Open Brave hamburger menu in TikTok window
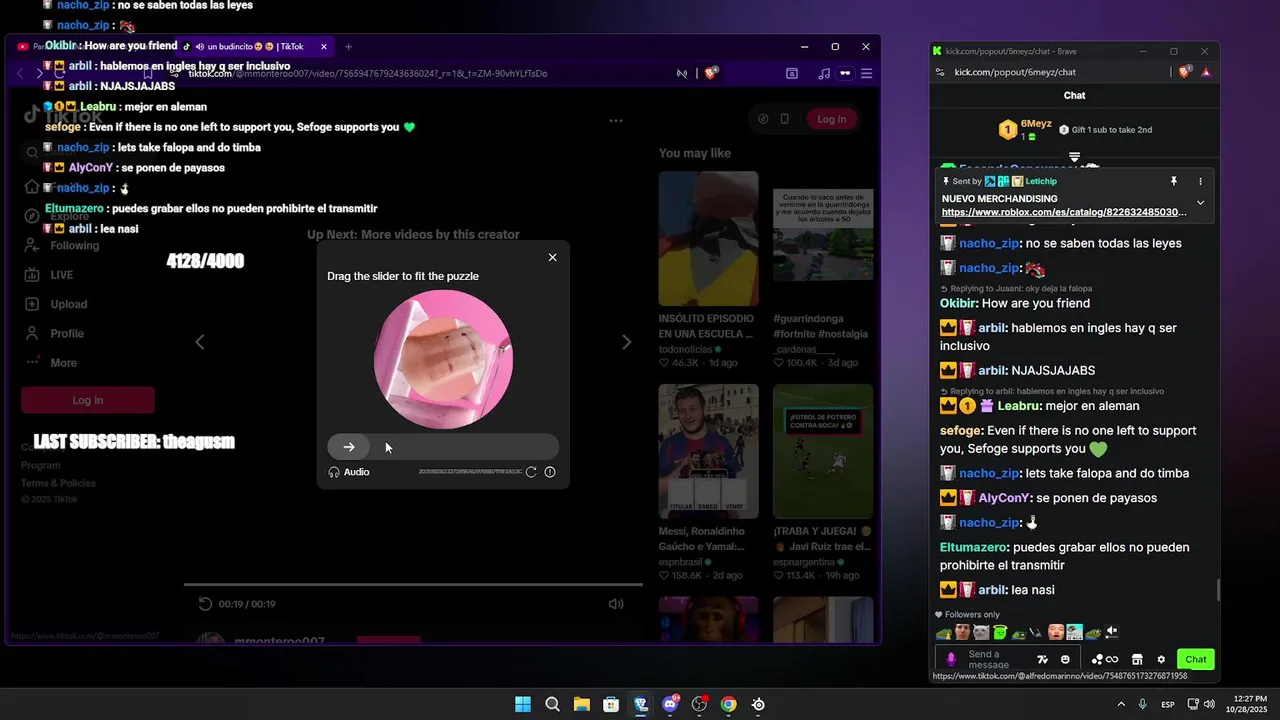The height and width of the screenshot is (720, 1280). point(866,73)
